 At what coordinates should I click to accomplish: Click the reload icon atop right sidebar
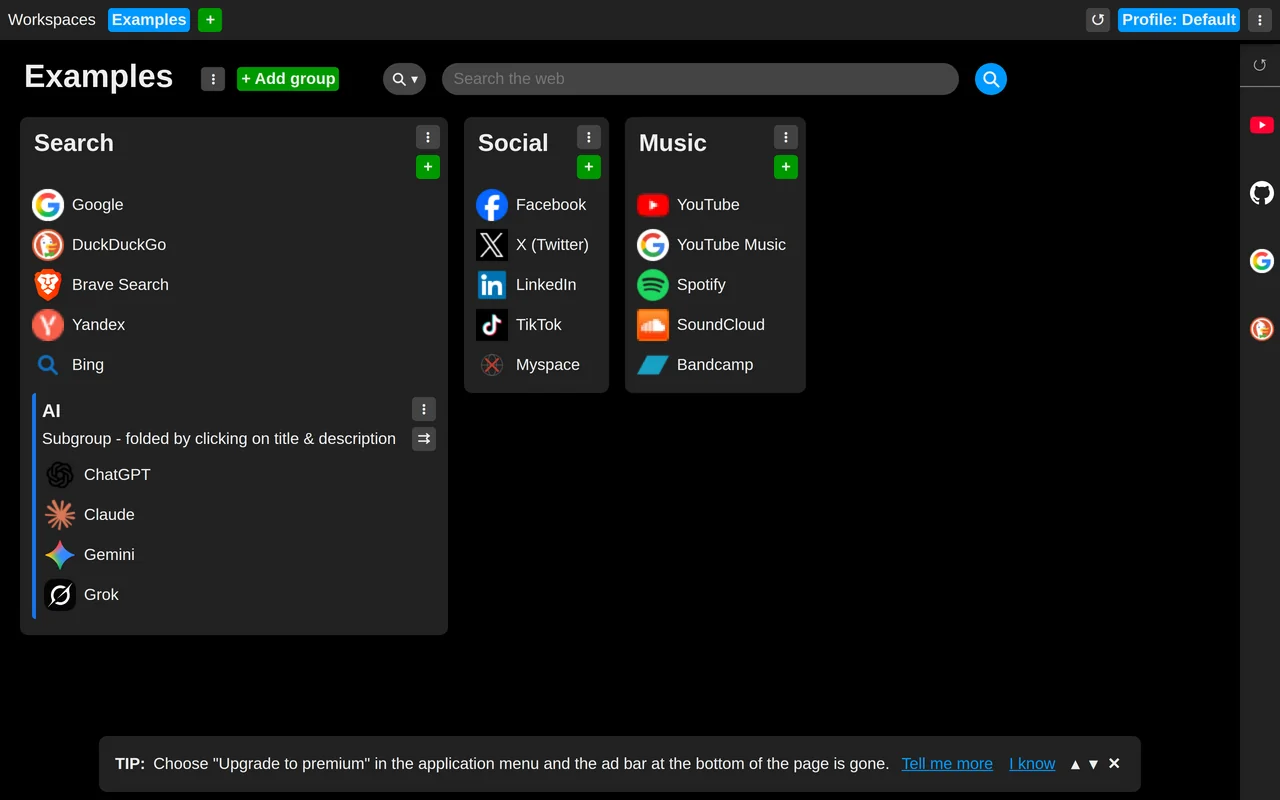click(x=1260, y=65)
